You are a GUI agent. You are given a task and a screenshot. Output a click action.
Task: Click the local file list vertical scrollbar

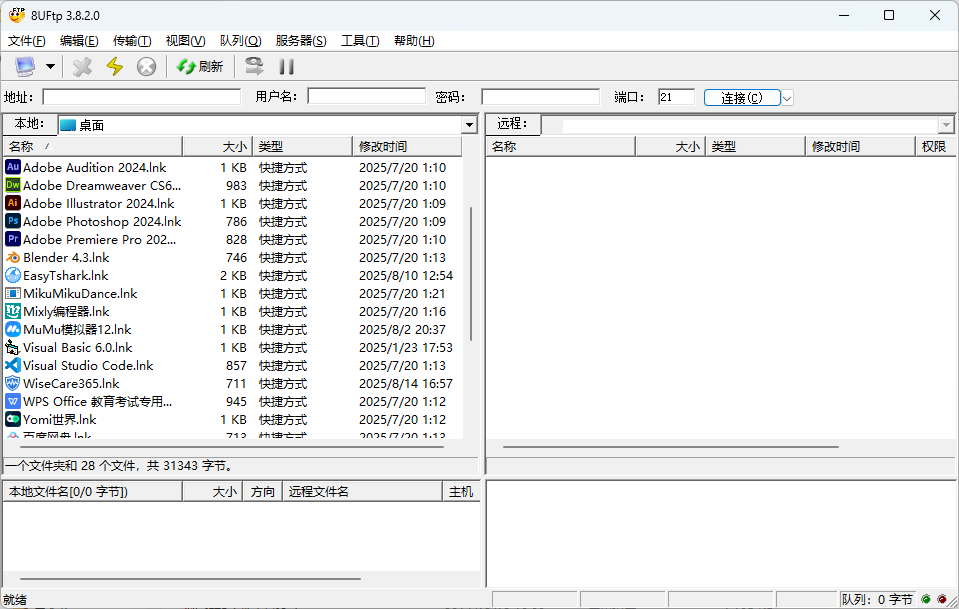click(x=471, y=274)
